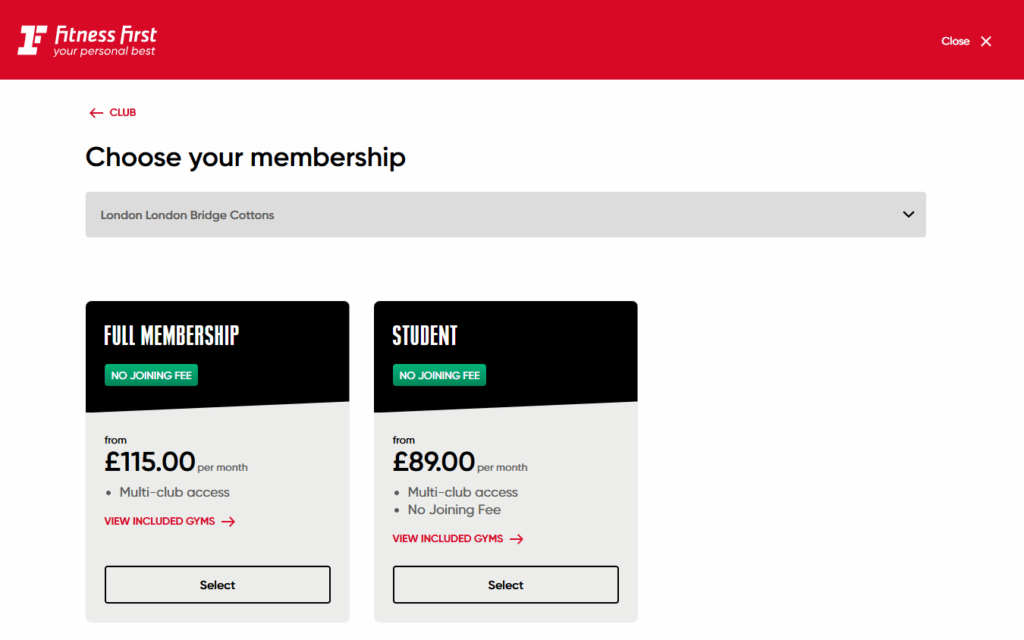This screenshot has width=1024, height=640.
Task: Click the NO JOINING FEE badge on Full Membership
Action: (151, 375)
